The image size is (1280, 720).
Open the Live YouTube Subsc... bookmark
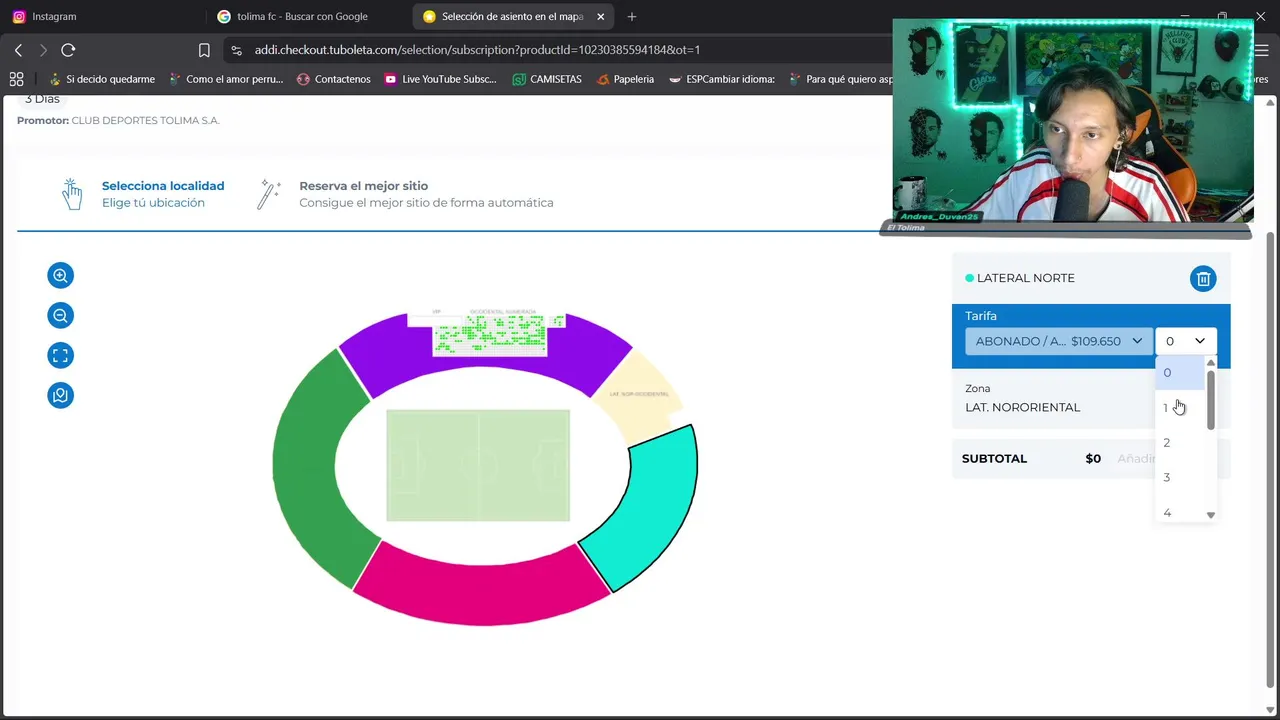tap(440, 79)
